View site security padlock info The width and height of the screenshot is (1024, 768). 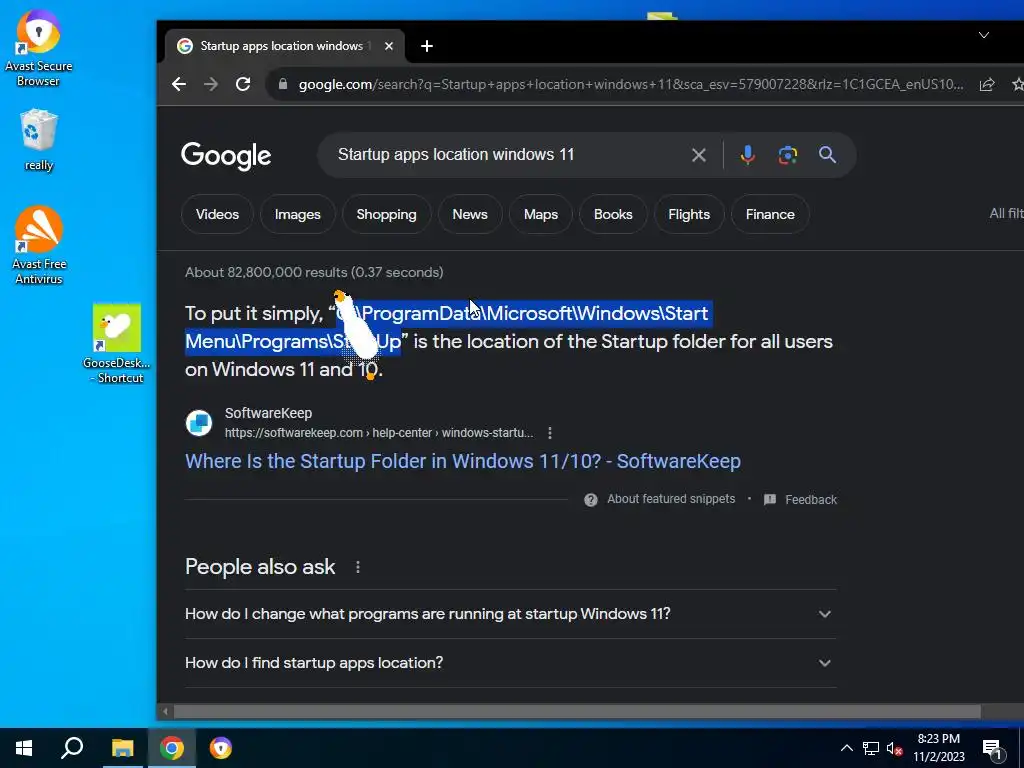[283, 84]
